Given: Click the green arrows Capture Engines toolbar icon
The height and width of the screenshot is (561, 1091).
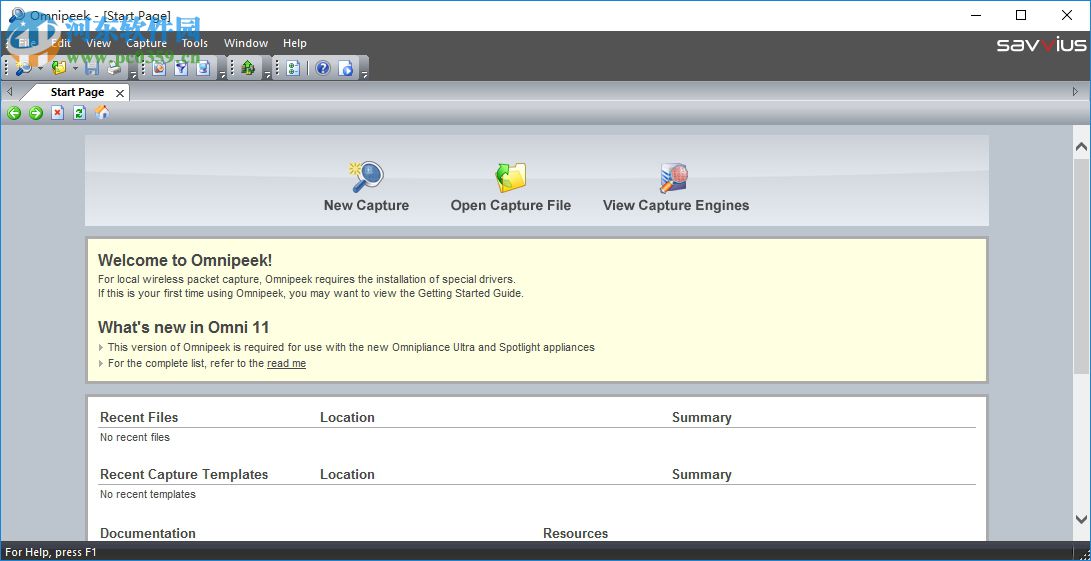Looking at the screenshot, I should coord(248,68).
